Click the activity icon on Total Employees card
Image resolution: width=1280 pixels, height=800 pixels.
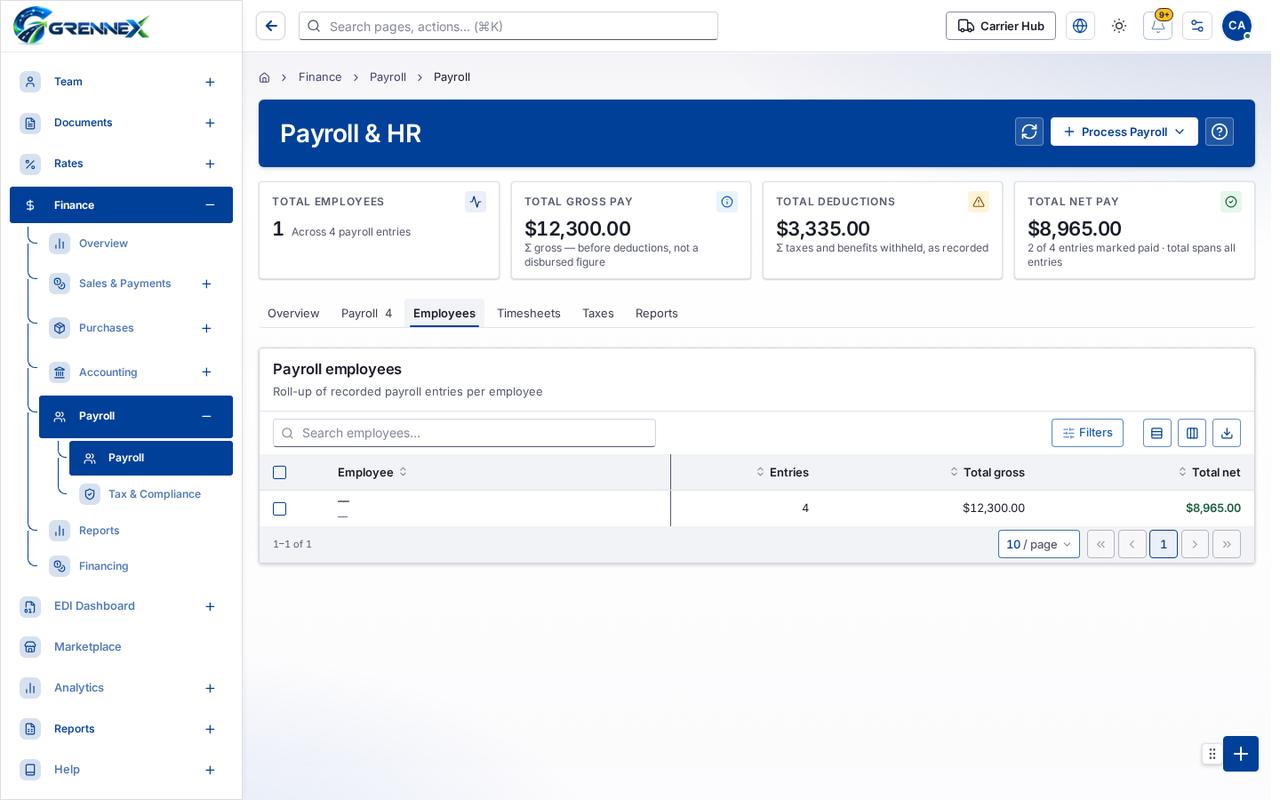pyautogui.click(x=476, y=202)
